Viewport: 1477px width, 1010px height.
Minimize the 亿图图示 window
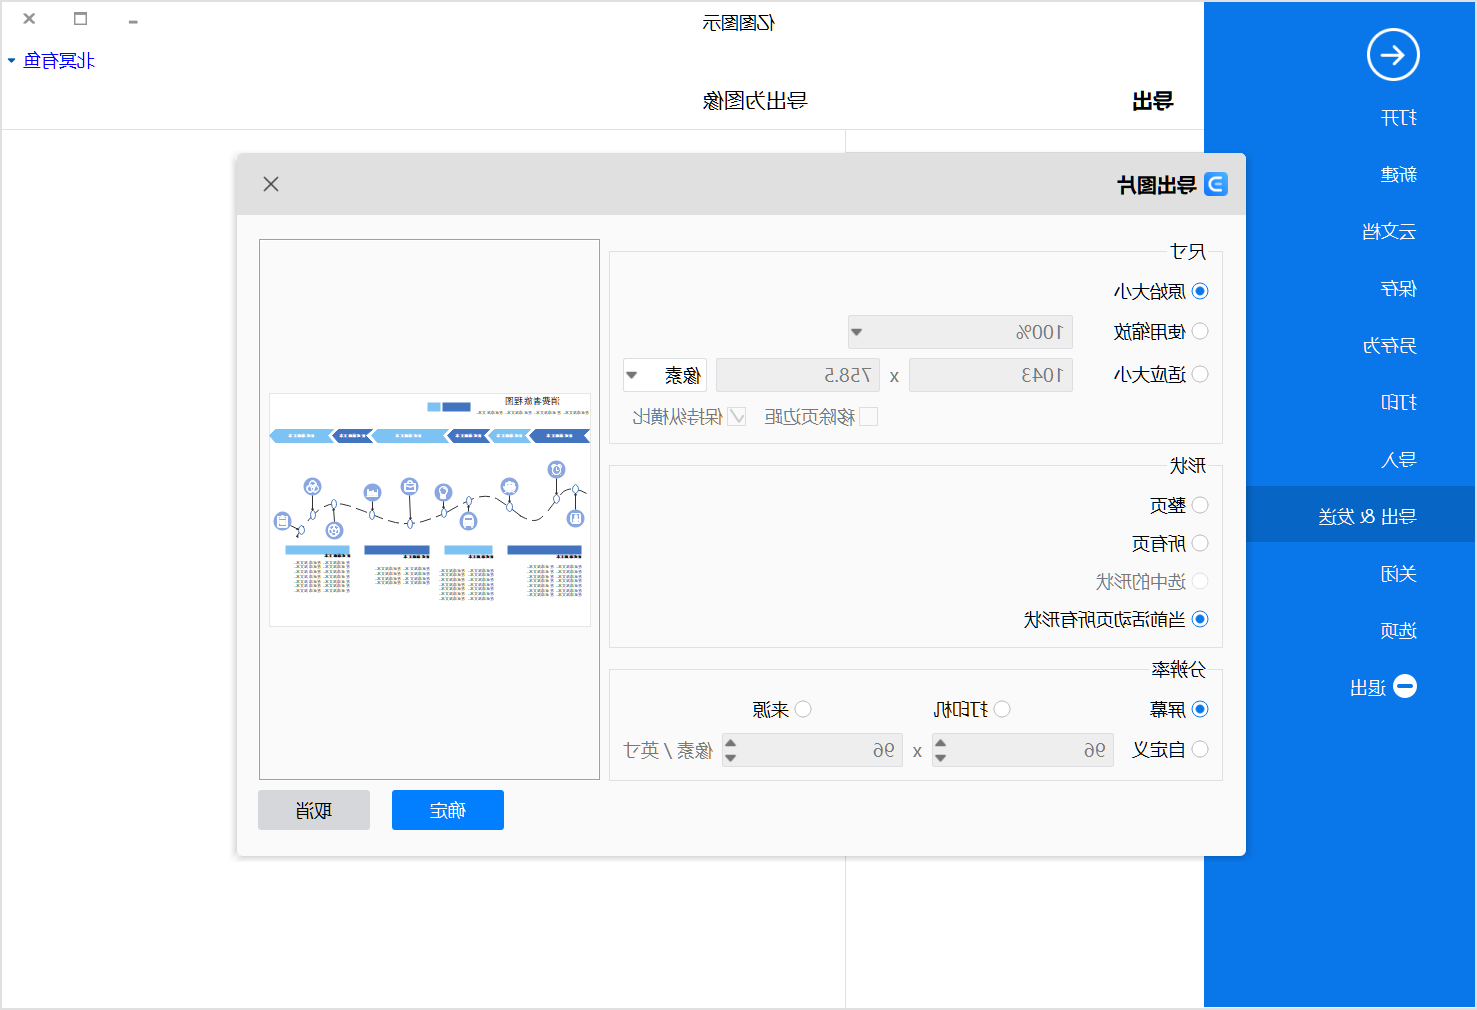[x=133, y=20]
